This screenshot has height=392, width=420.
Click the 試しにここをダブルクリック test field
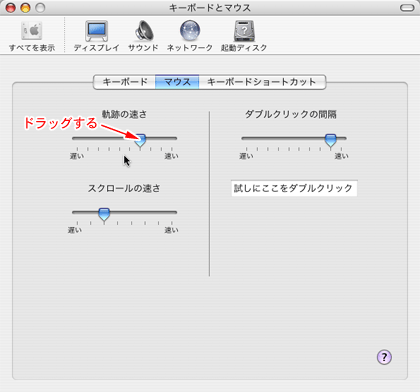pyautogui.click(x=294, y=188)
